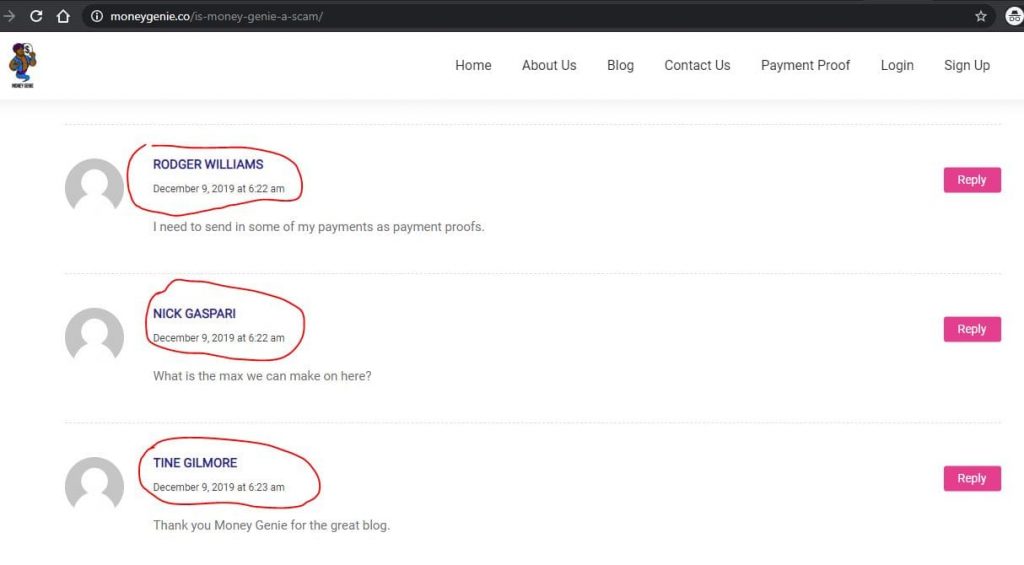Image resolution: width=1024 pixels, height=565 pixels.
Task: Open the December 9, 2019 6:23 am timestamp
Action: click(219, 487)
